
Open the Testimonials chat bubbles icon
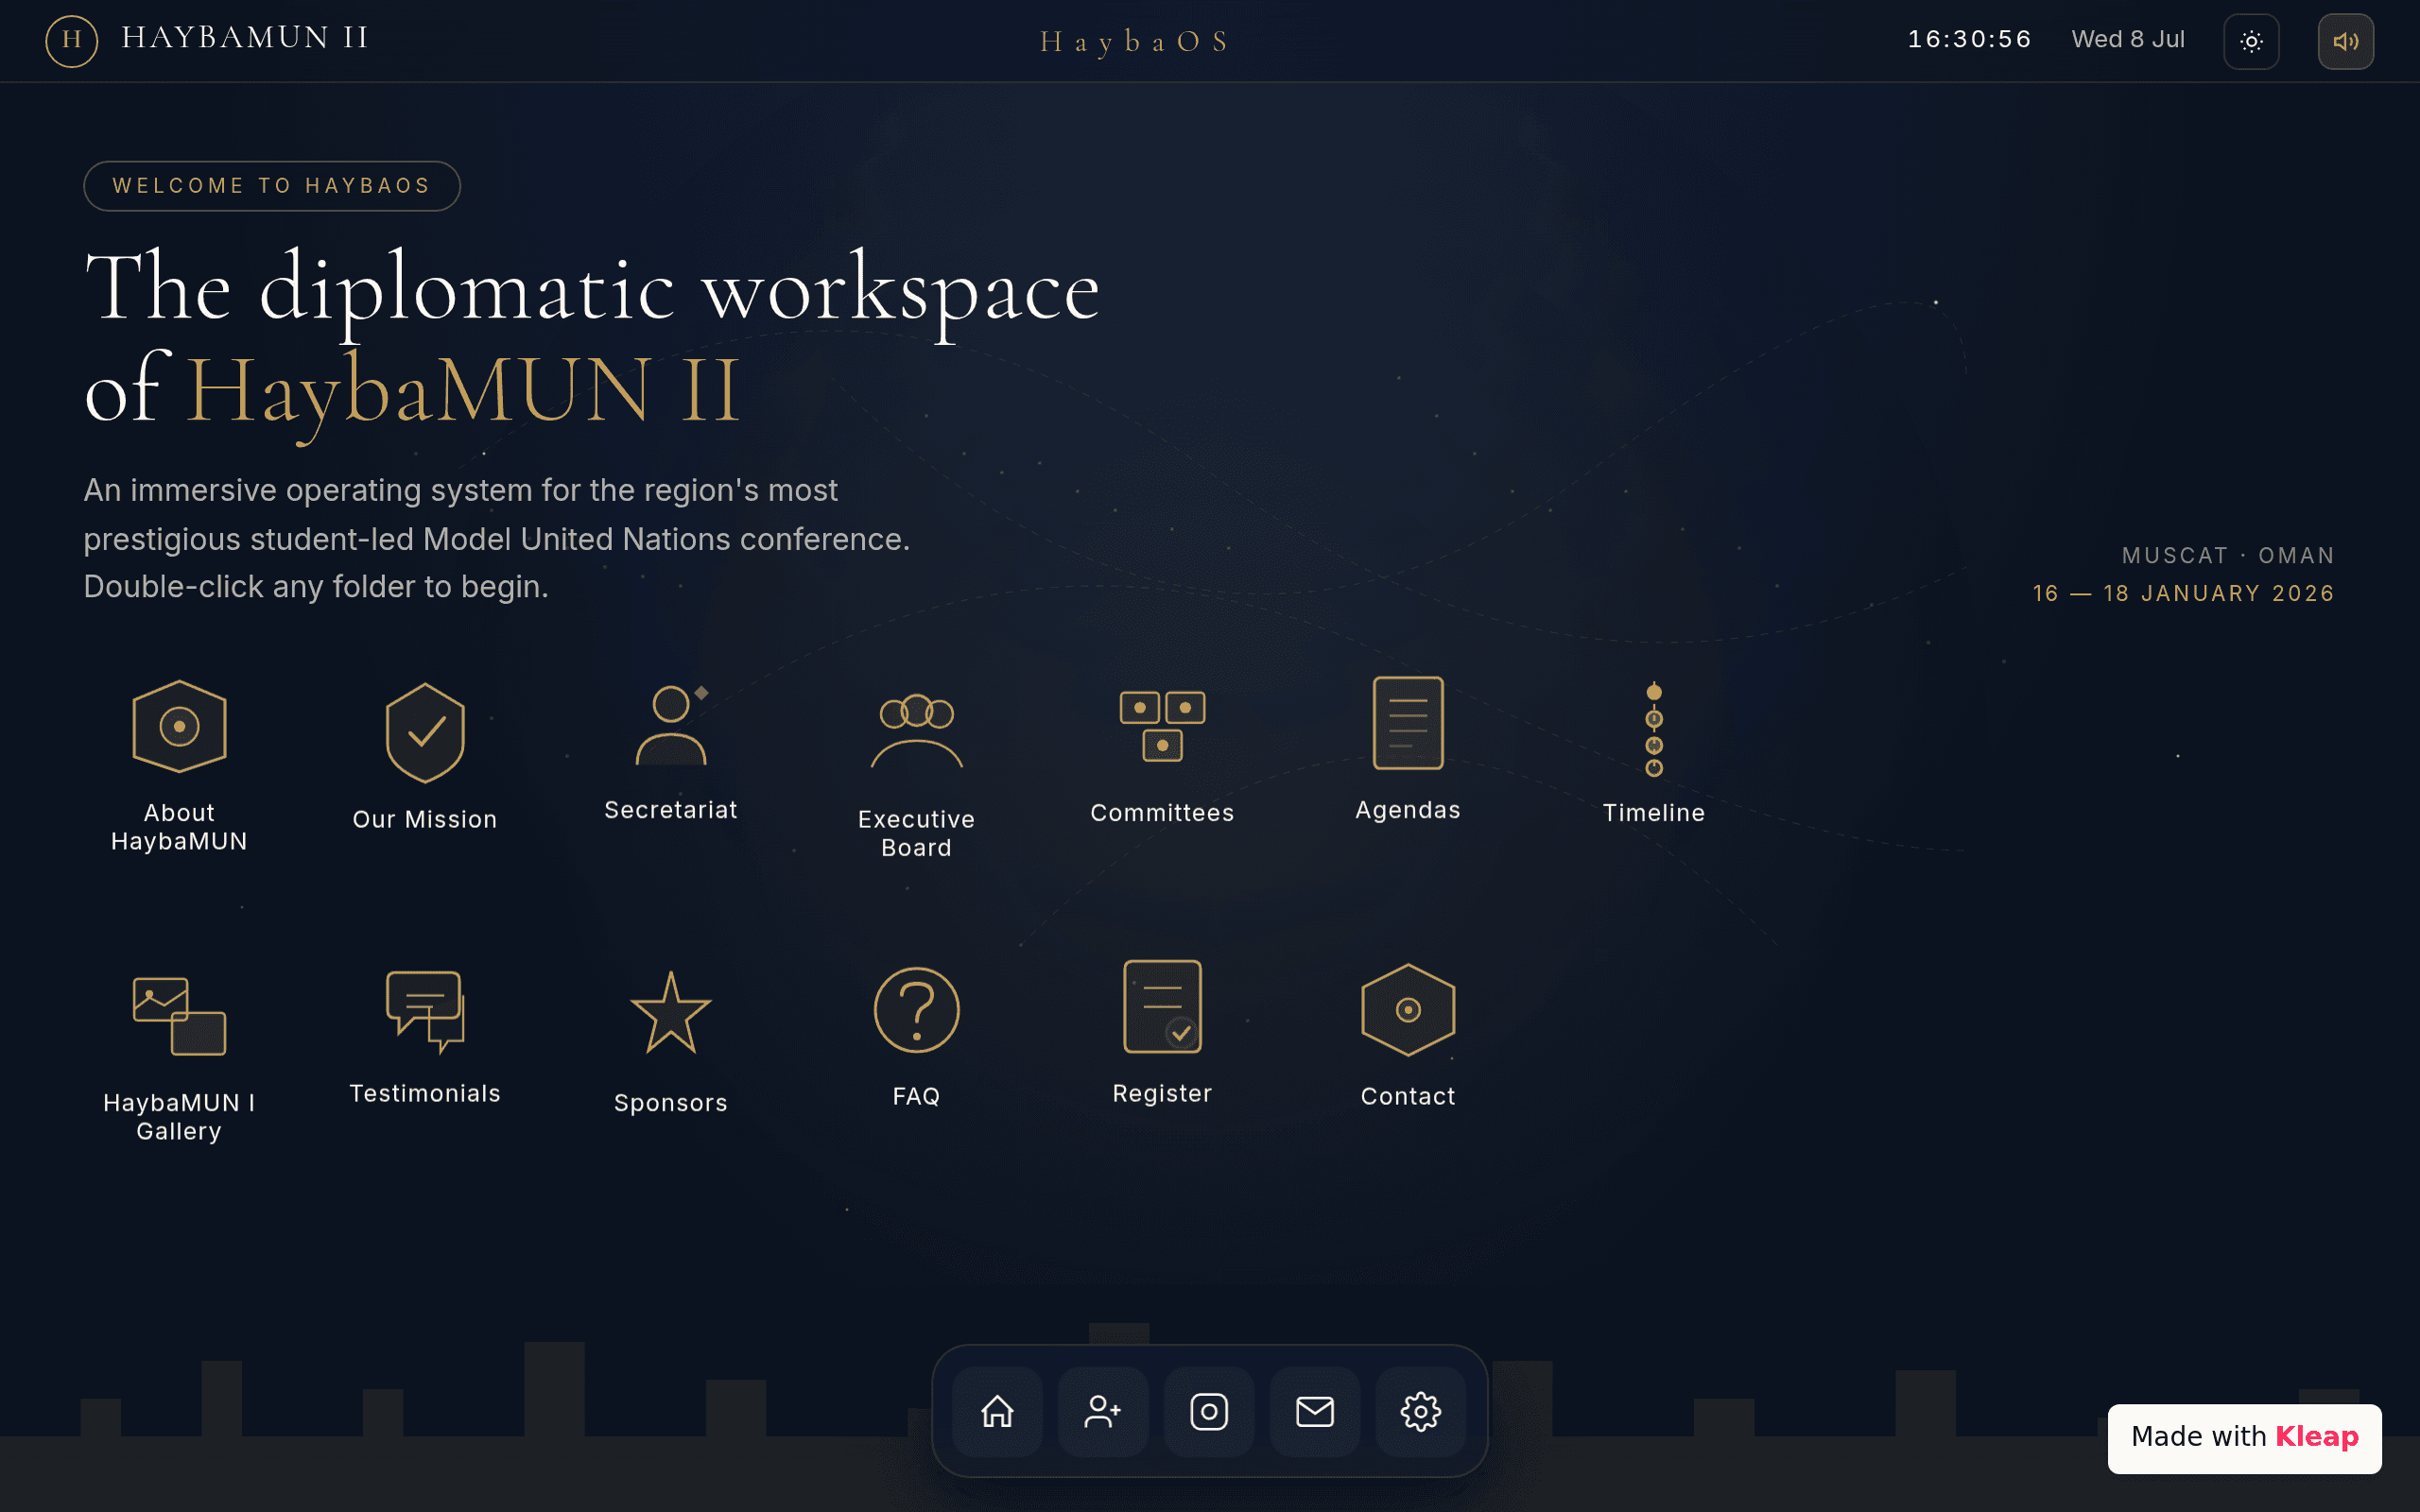[425, 1011]
